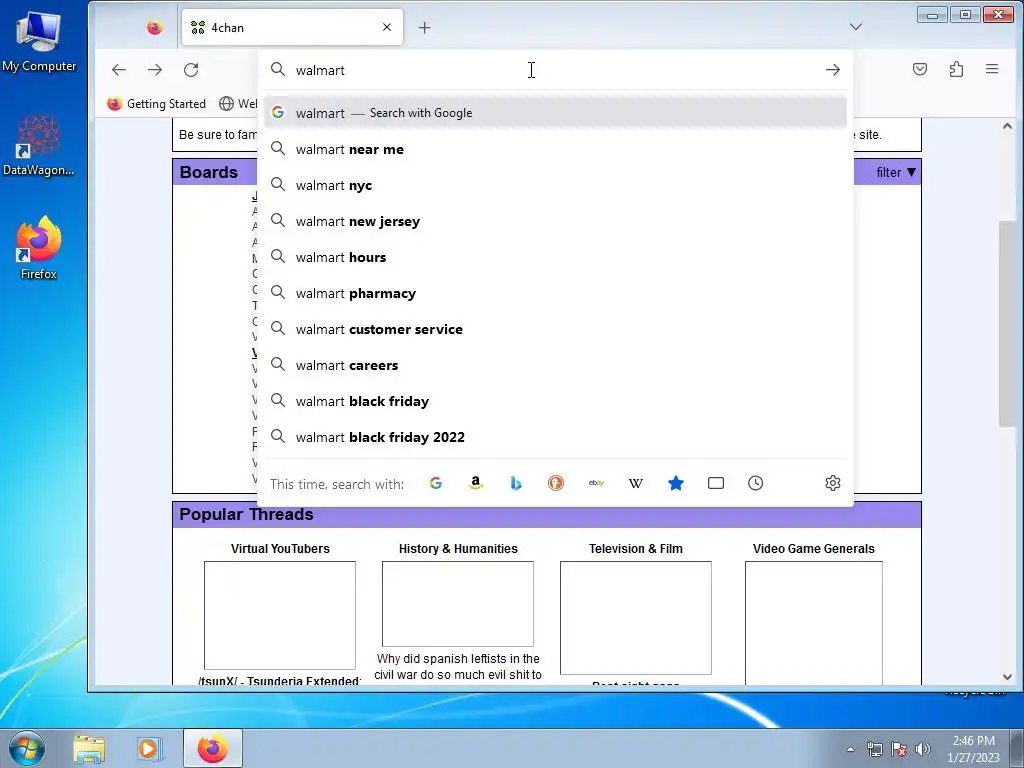Select suggestion 'walmart customer service'
1024x768 pixels.
click(x=556, y=329)
